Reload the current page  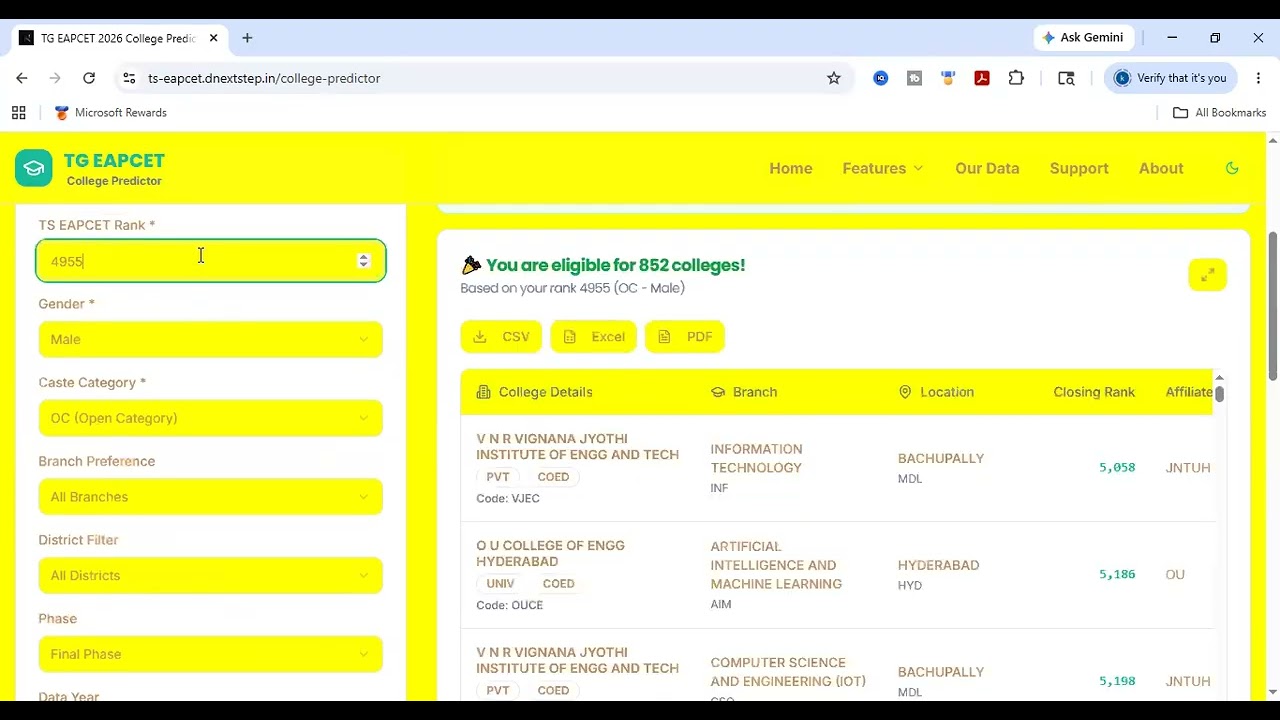point(89,78)
